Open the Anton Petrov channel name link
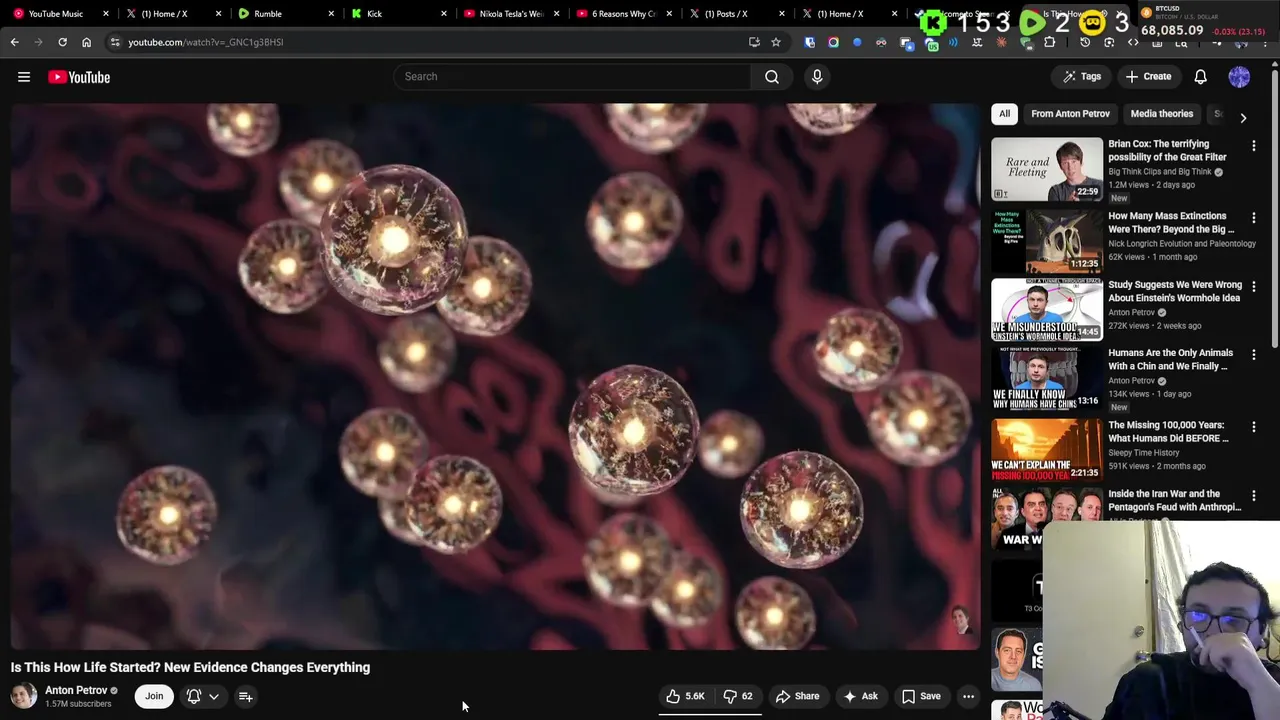This screenshot has width=1280, height=720. coord(76,690)
